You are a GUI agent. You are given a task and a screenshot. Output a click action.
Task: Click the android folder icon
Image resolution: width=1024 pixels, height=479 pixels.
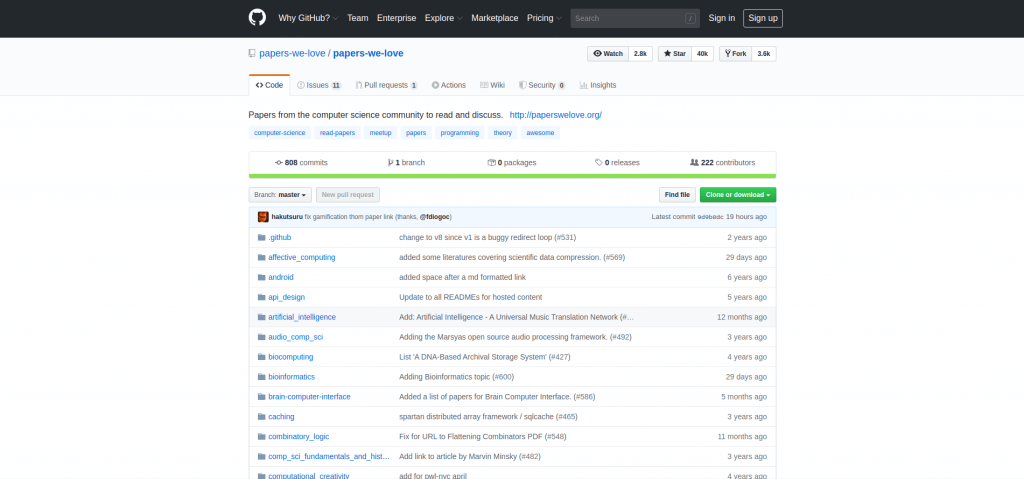coord(261,277)
